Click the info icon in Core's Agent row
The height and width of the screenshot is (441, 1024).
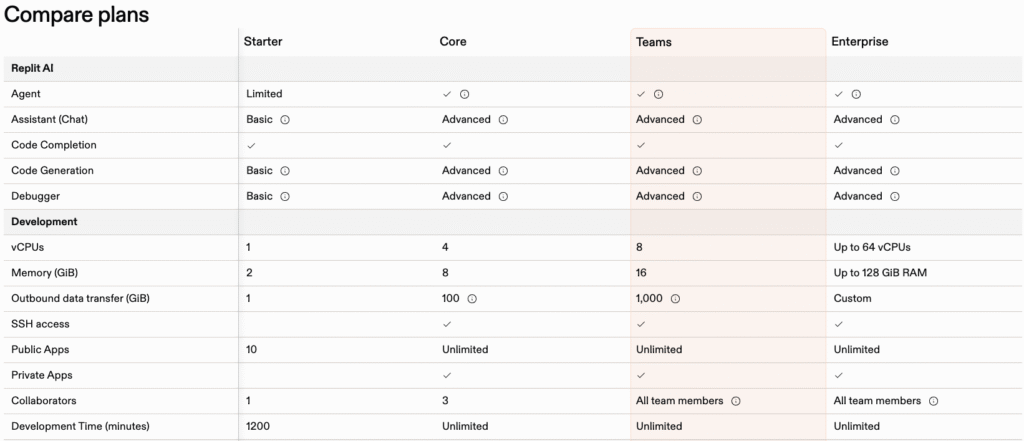(464, 94)
